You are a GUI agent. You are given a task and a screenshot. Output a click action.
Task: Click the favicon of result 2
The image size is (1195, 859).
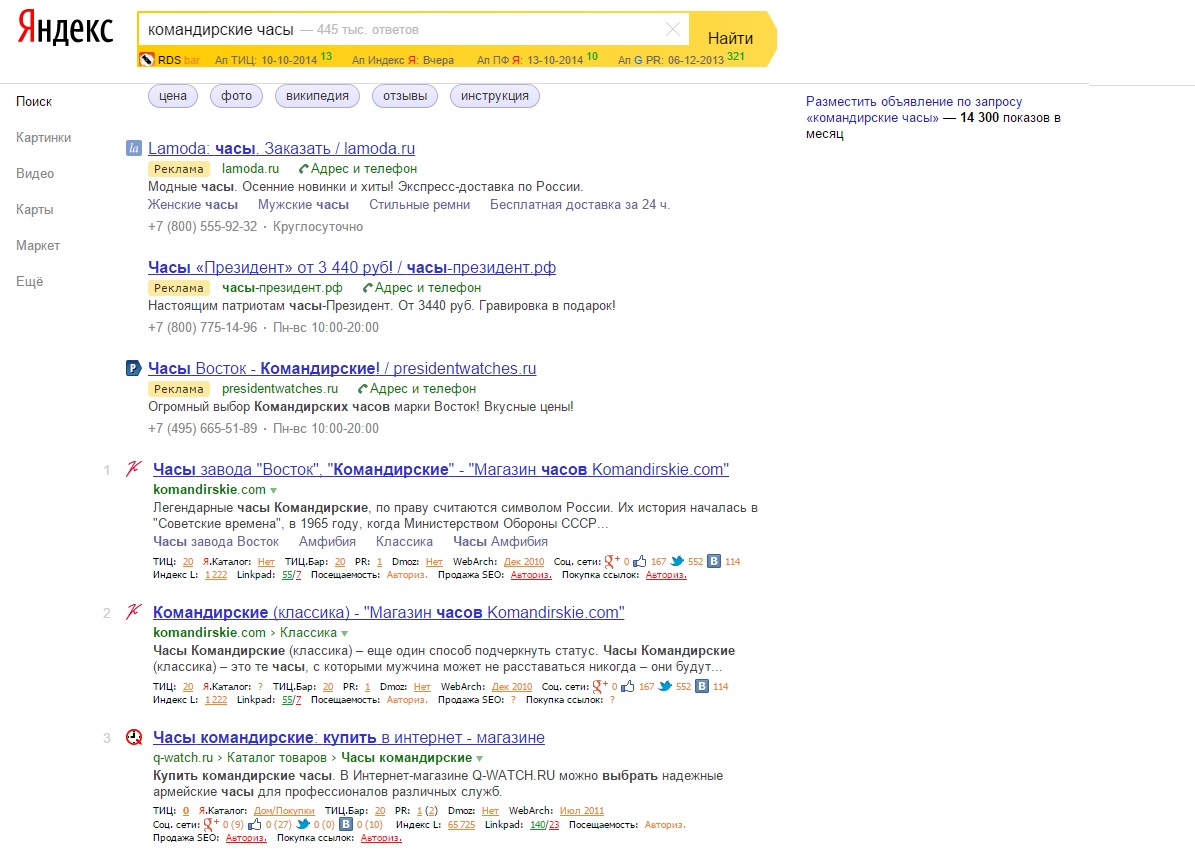tap(134, 612)
